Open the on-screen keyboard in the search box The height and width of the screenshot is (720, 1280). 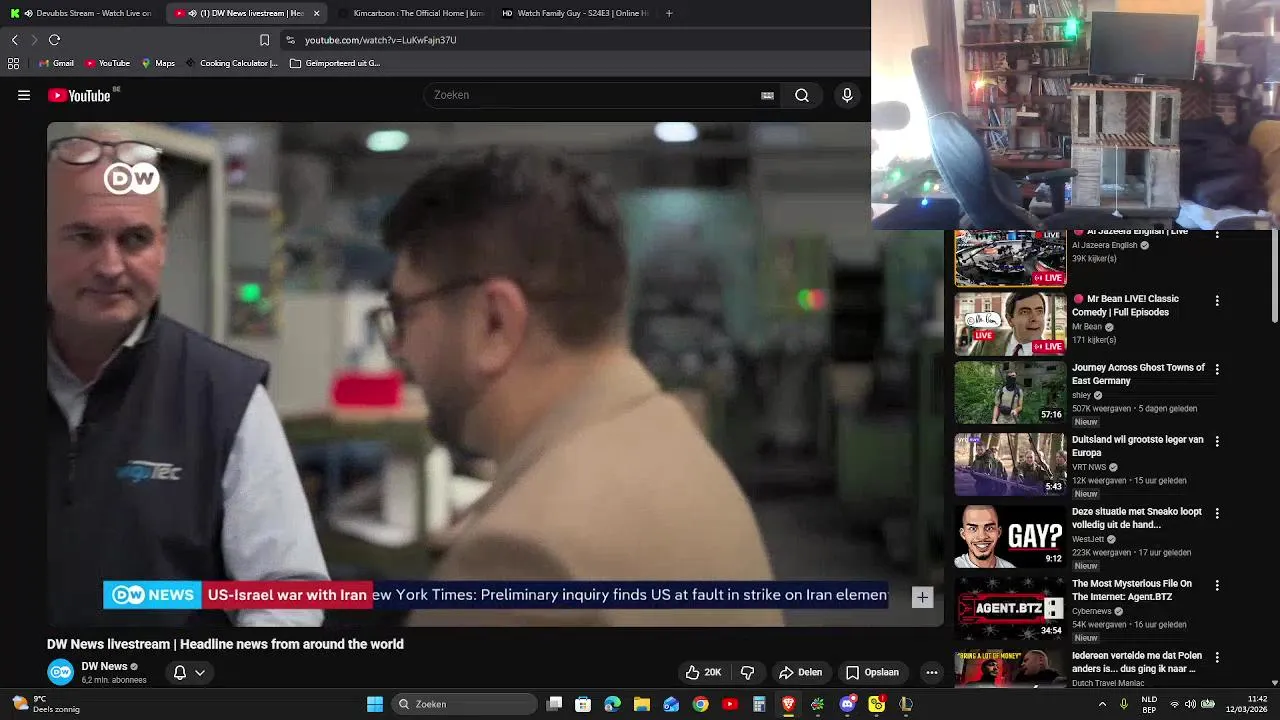coord(767,95)
